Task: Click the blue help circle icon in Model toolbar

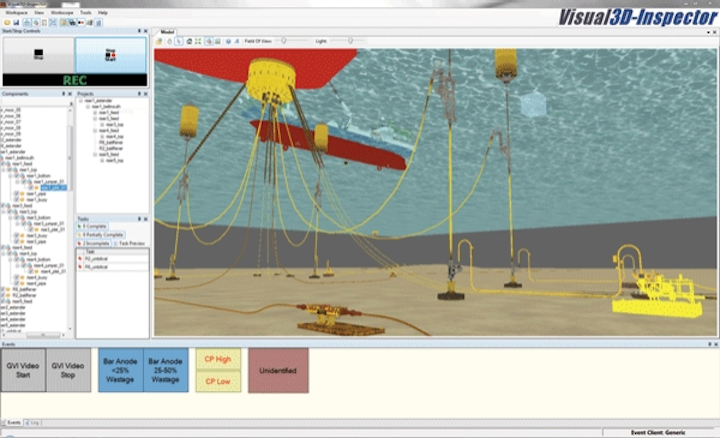Action: [228, 41]
